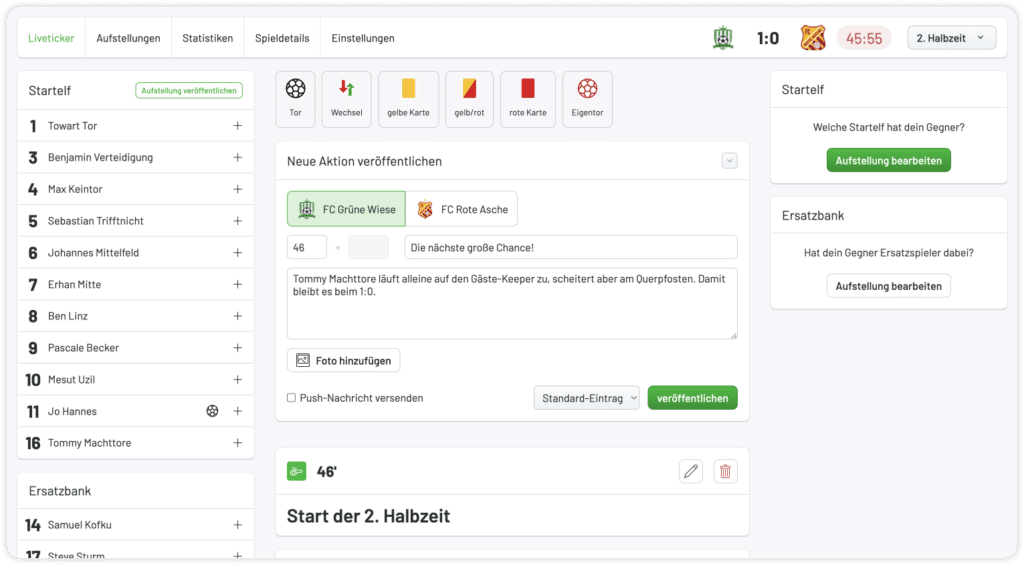Click plus icon for Jo Hannes
The image size is (1024, 565).
[x=238, y=411]
